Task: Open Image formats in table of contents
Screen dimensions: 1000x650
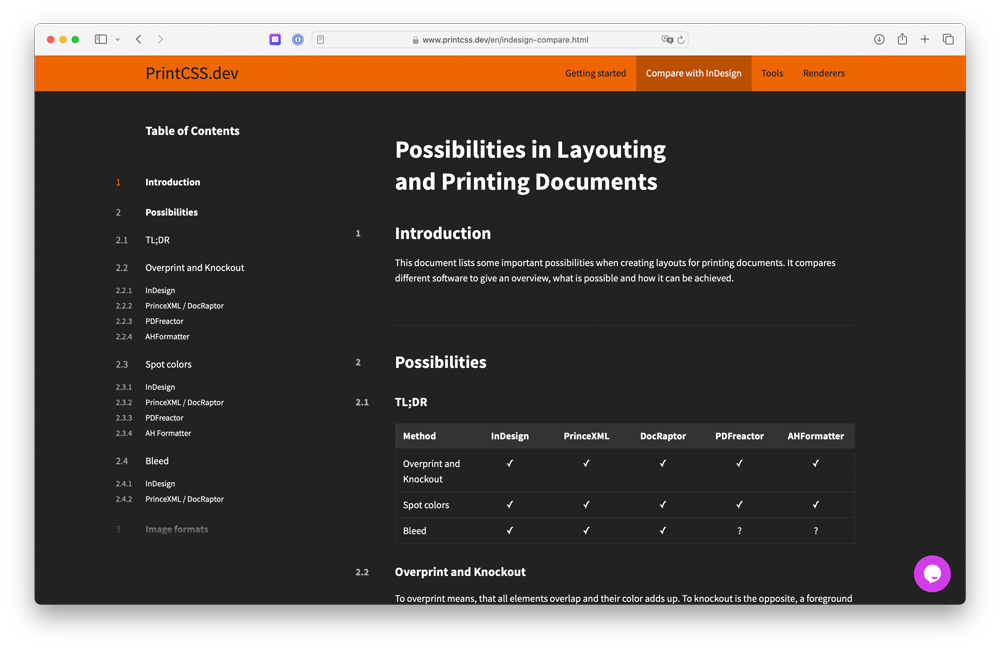Action: [x=177, y=529]
